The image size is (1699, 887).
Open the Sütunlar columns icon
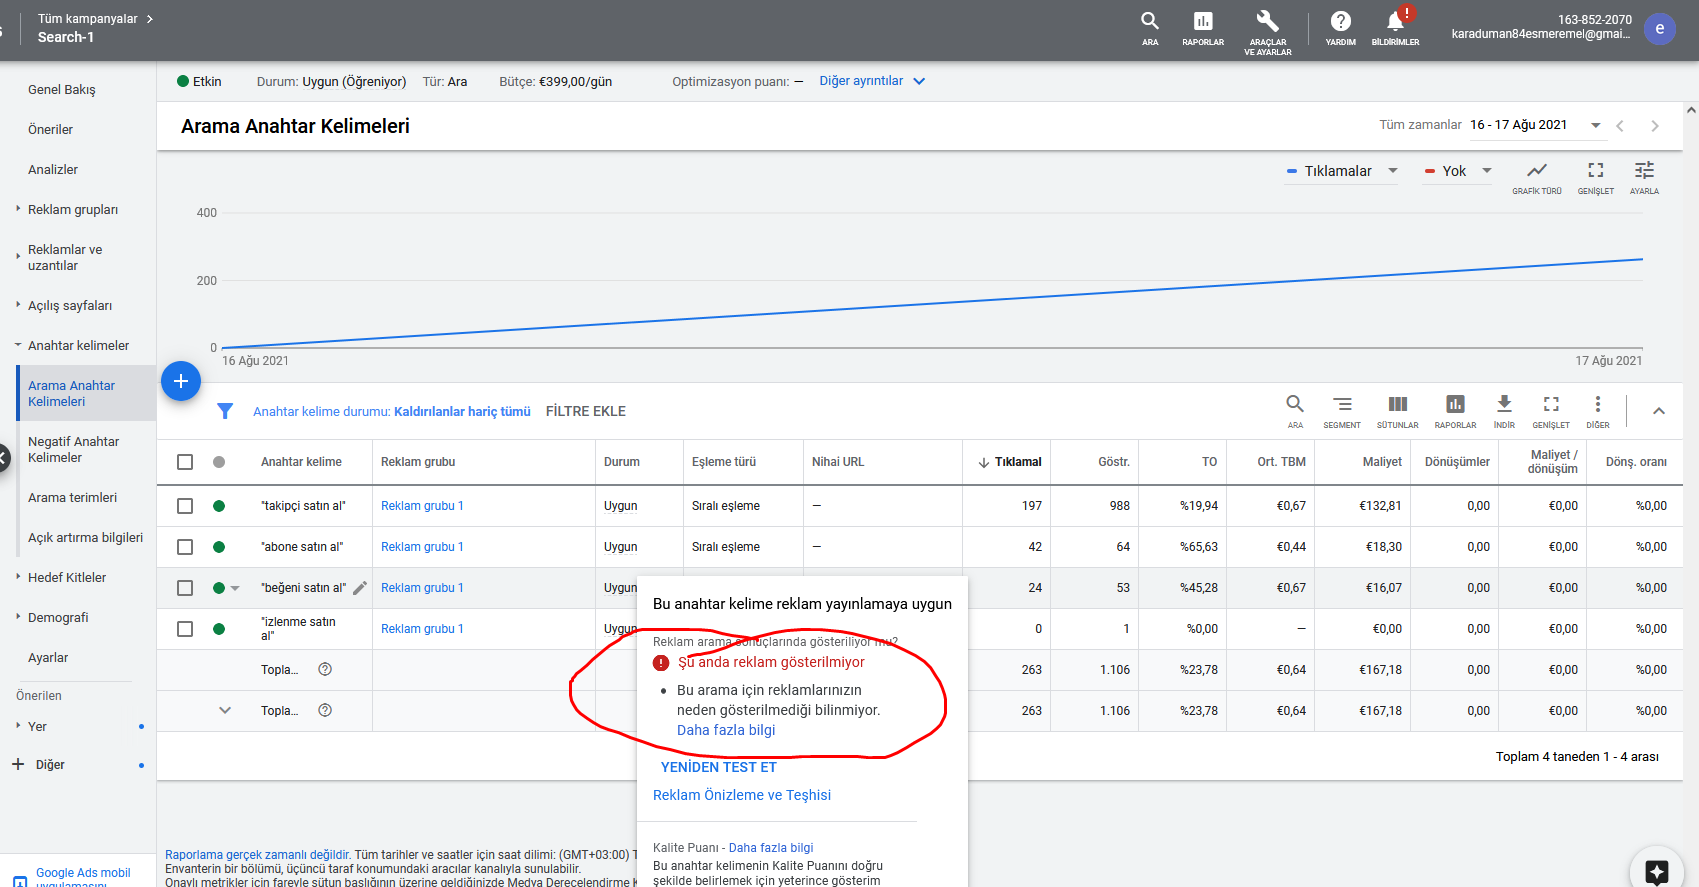1398,410
